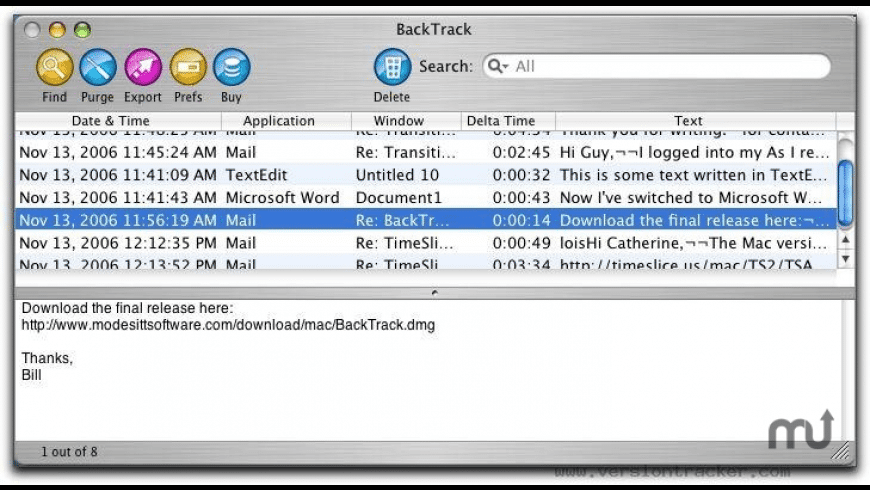This screenshot has width=870, height=490.
Task: Click the list scroll up arrow
Action: coord(846,240)
